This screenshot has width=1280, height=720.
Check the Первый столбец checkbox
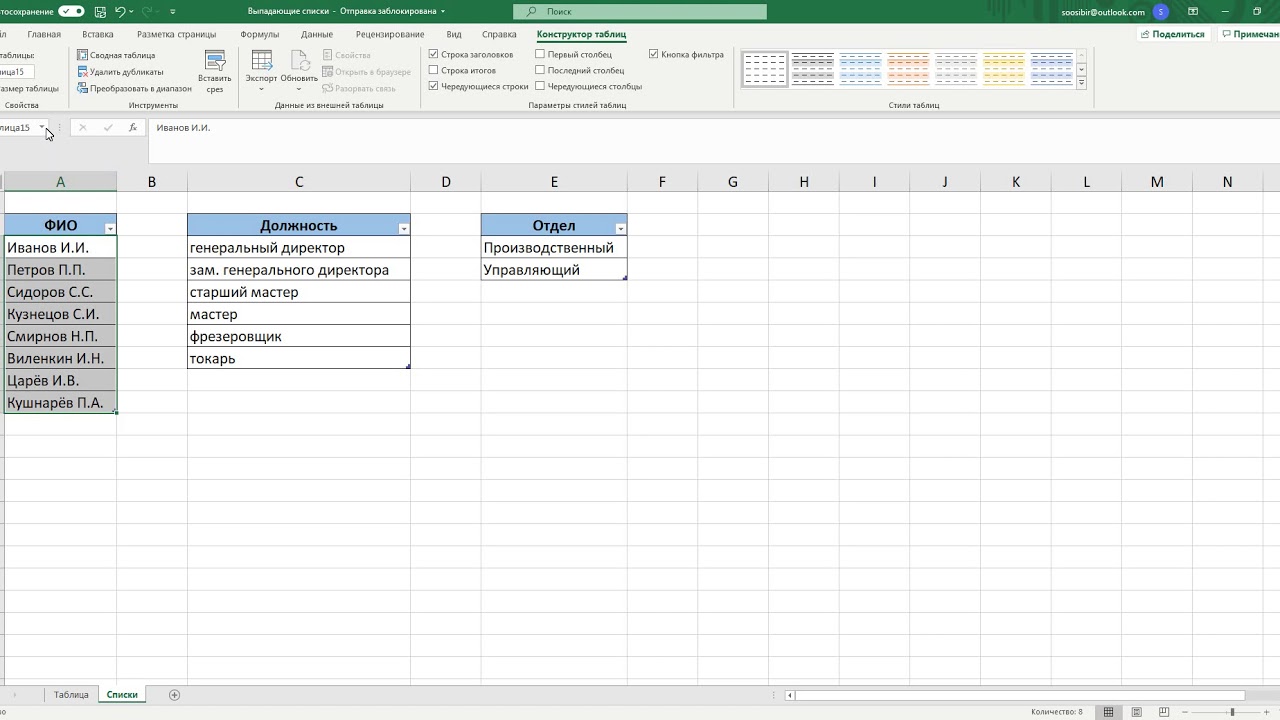[540, 55]
